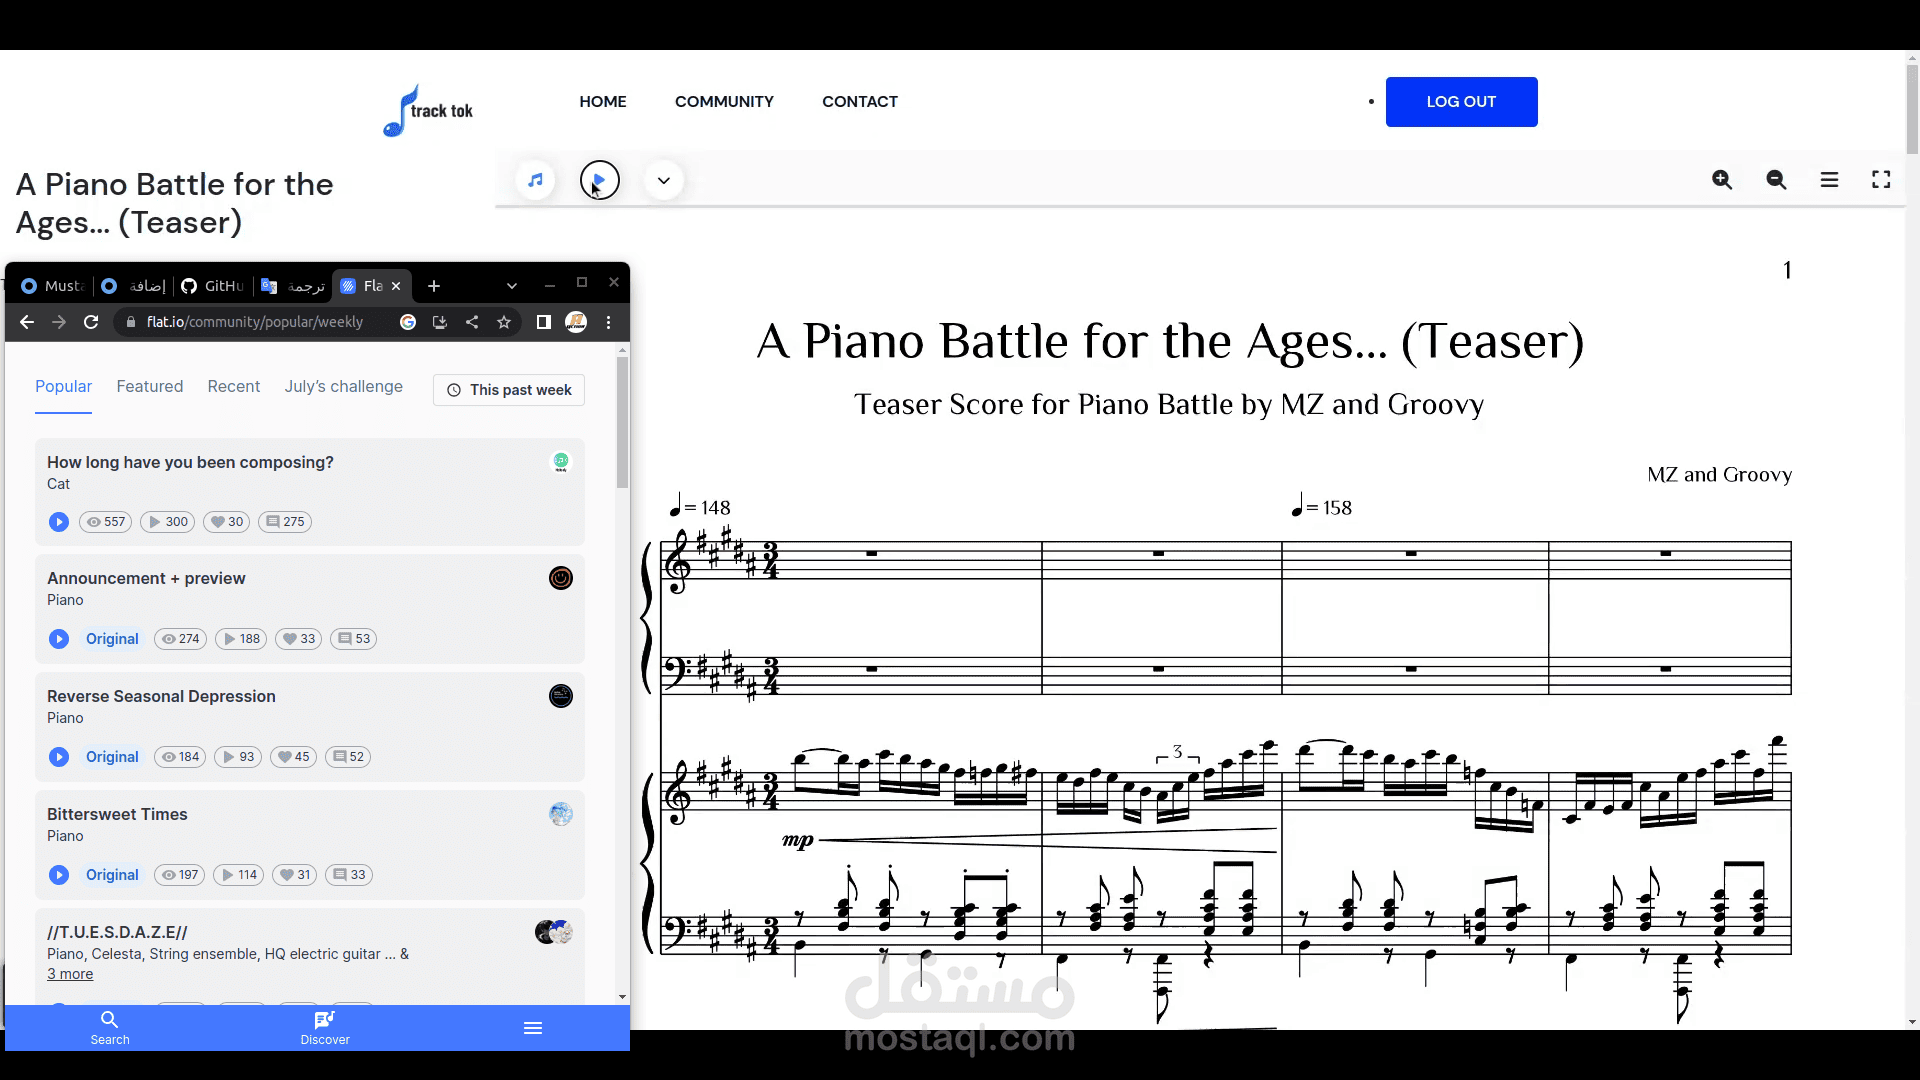
Task: Open a new browser tab
Action: coord(434,286)
